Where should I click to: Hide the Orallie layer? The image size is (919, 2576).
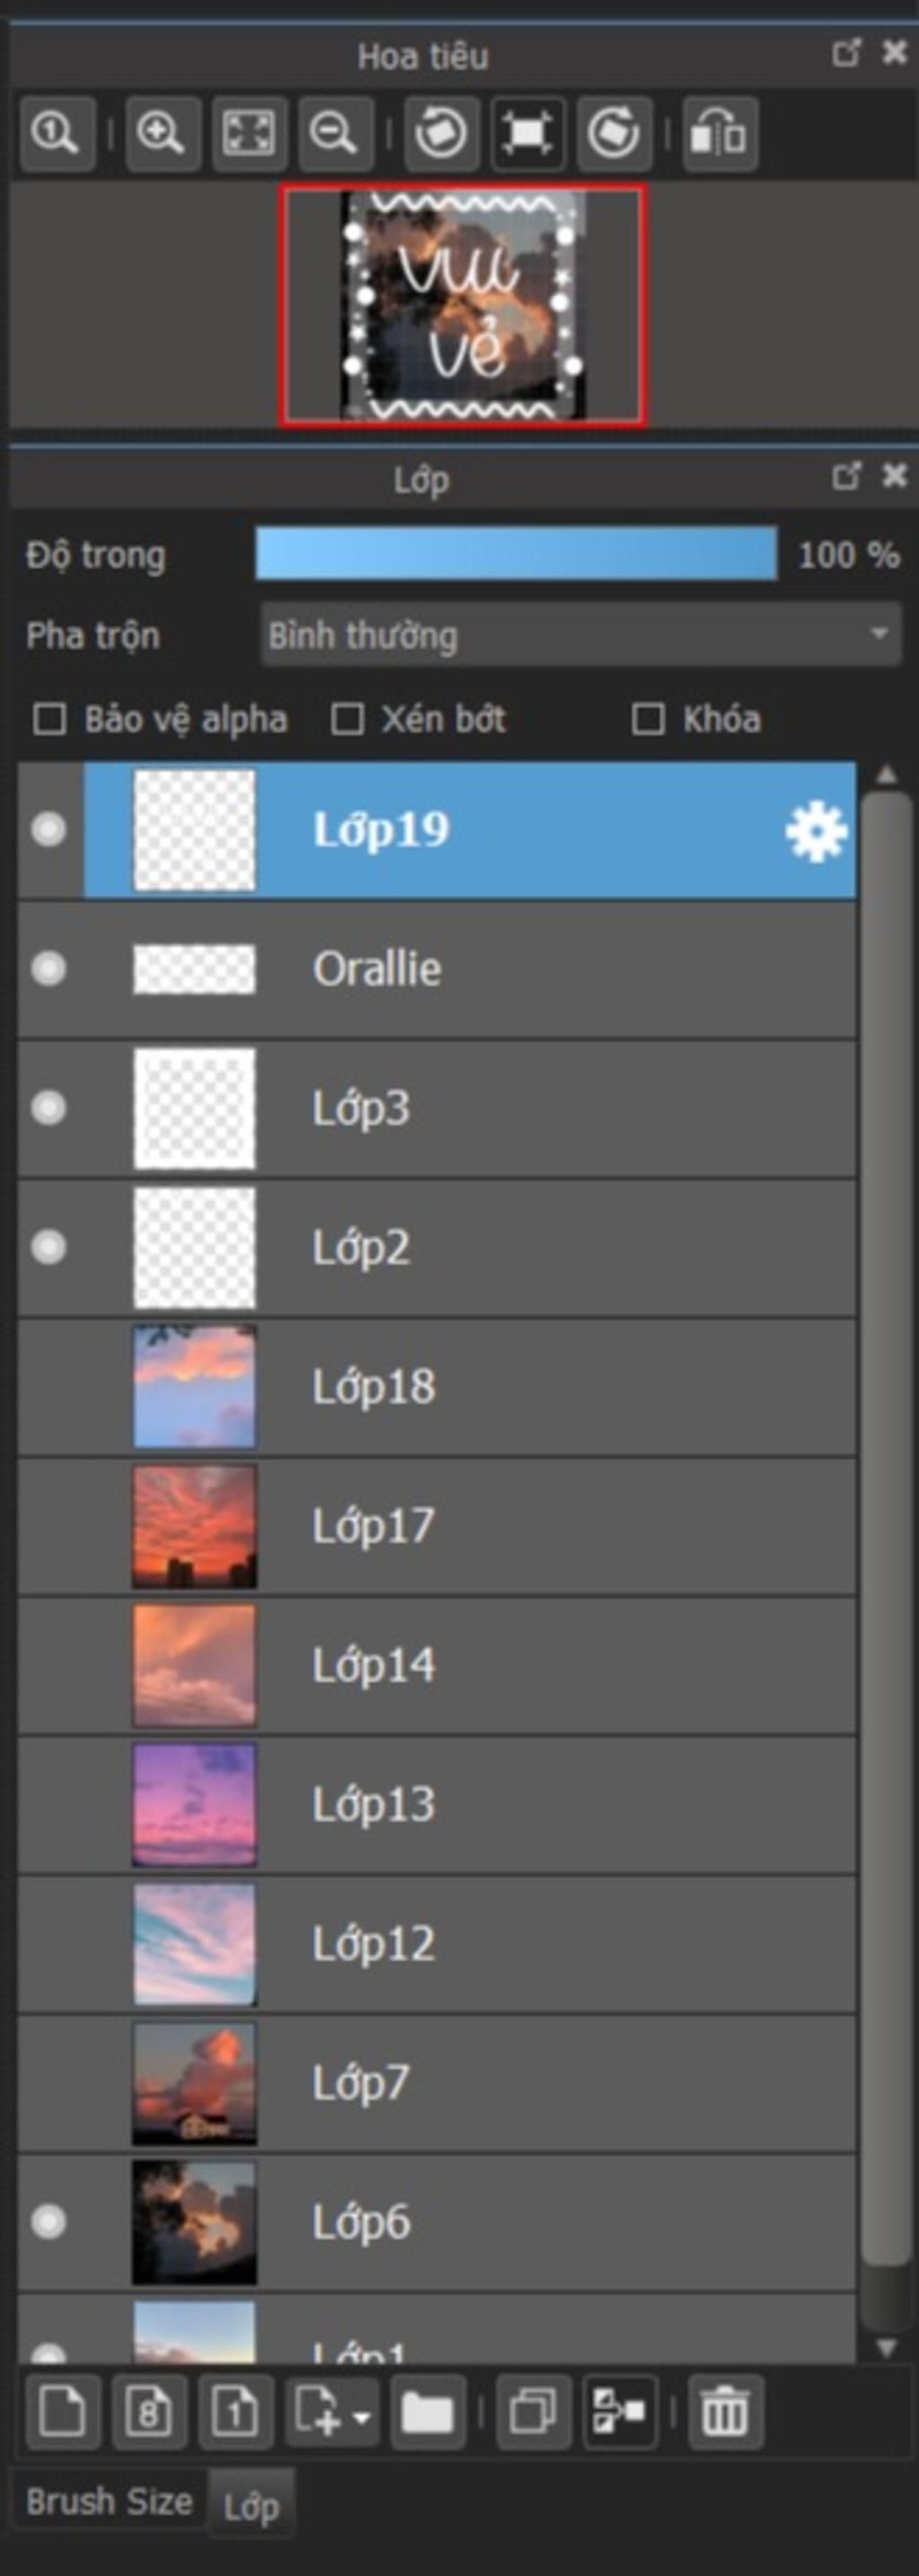pyautogui.click(x=49, y=968)
